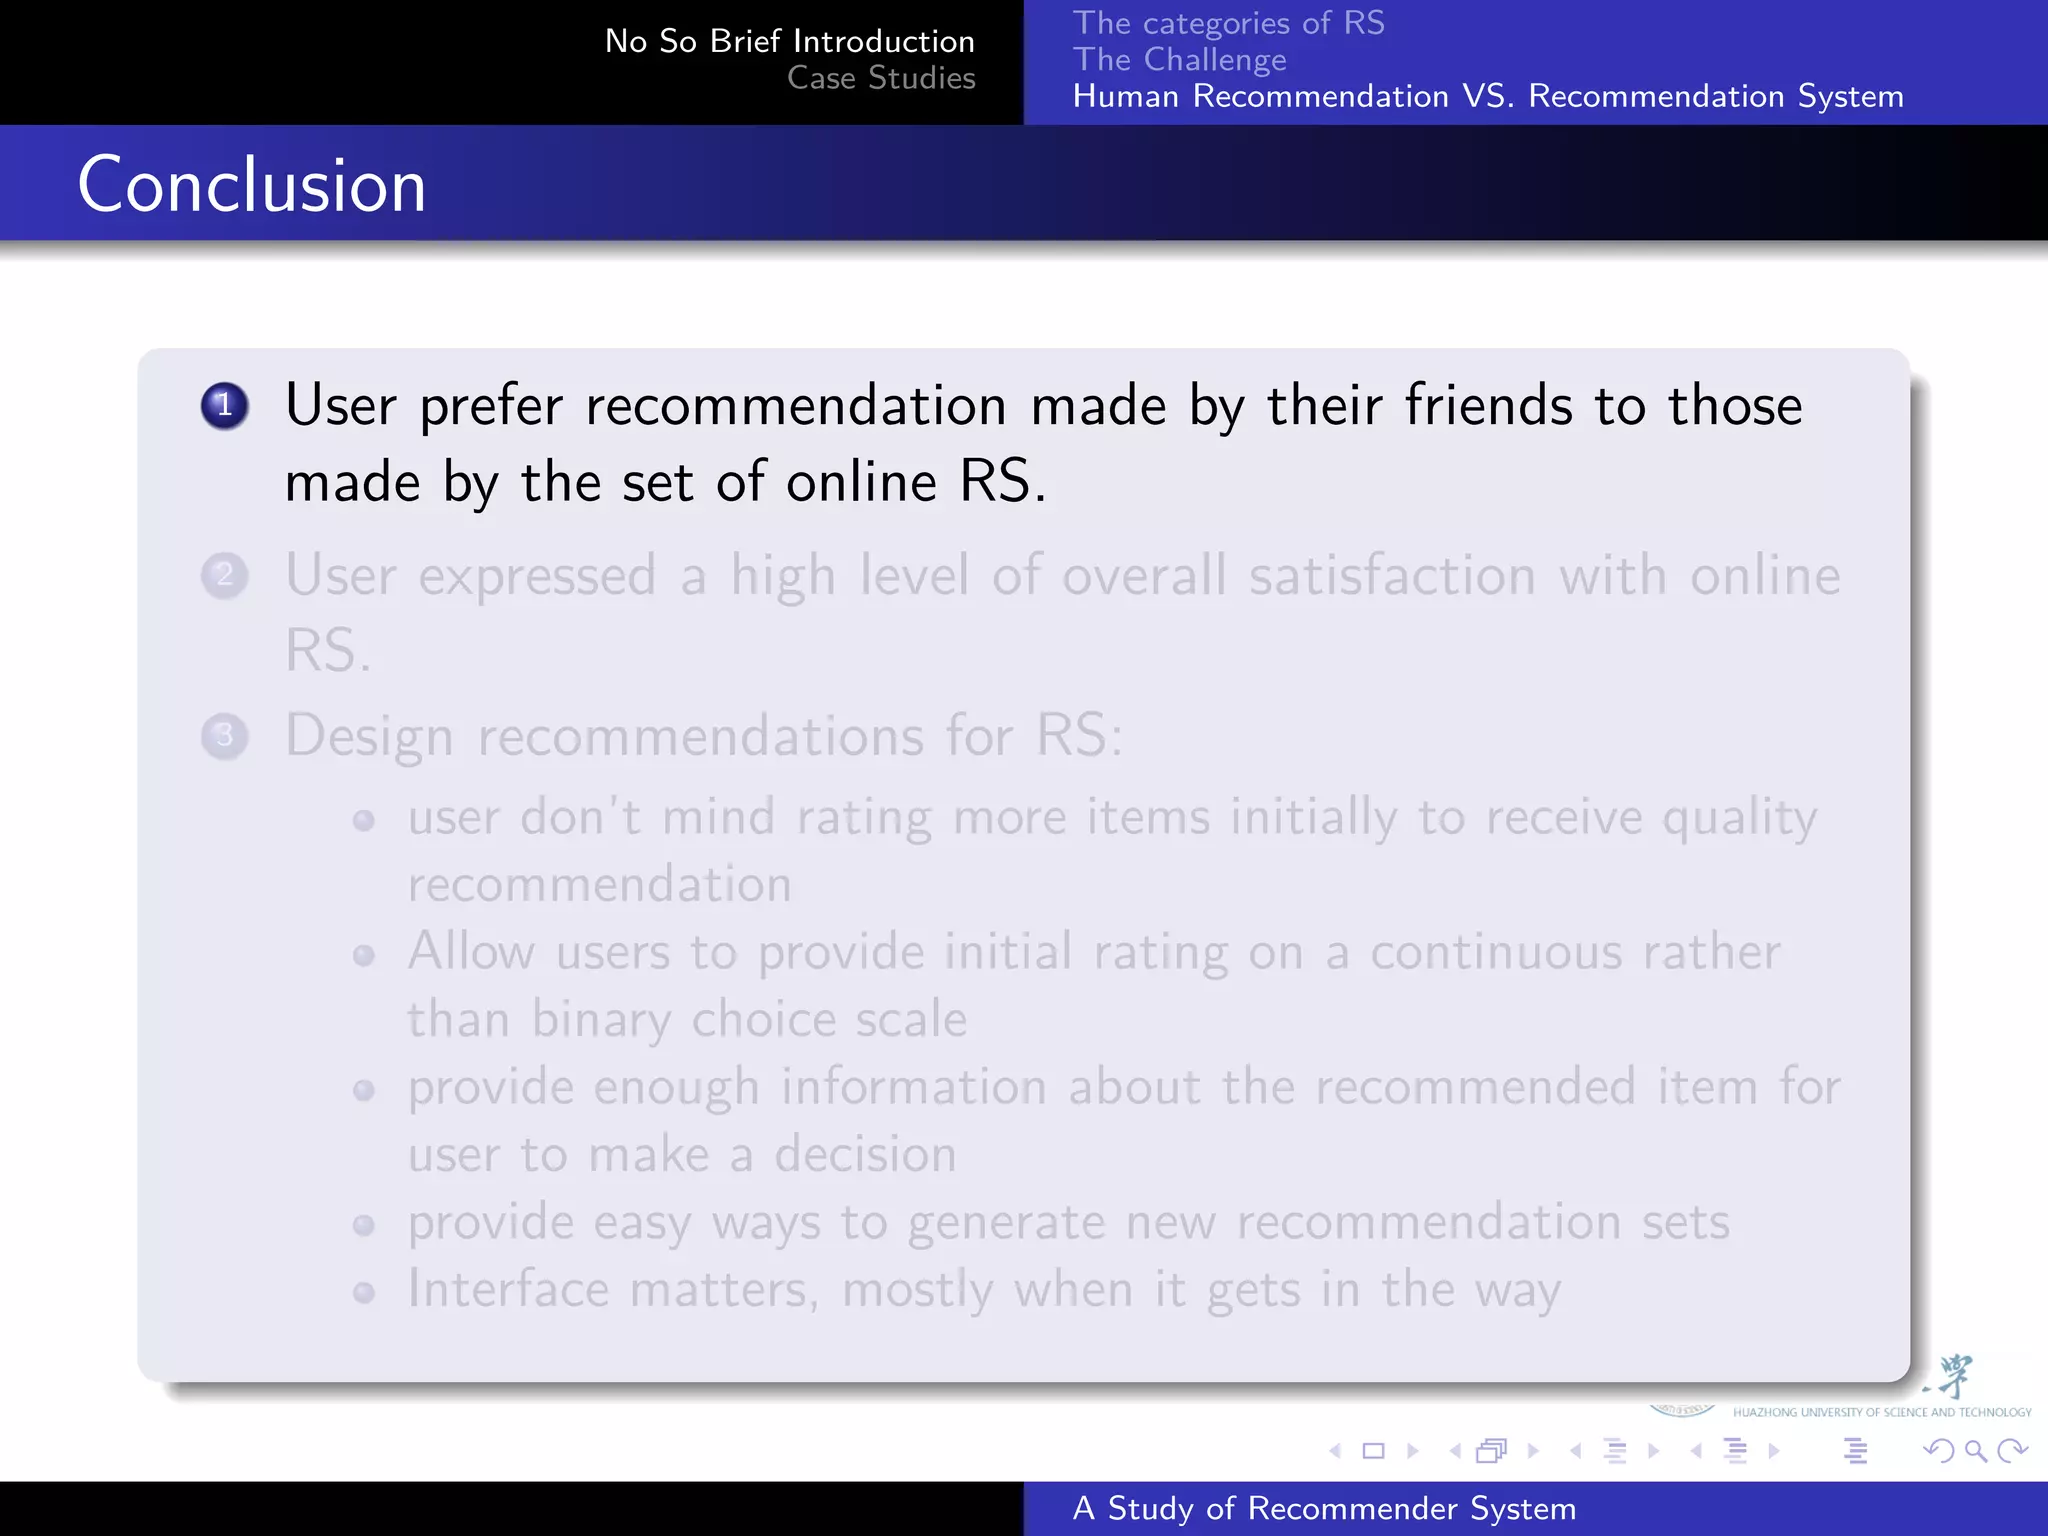The height and width of the screenshot is (1536, 2048).
Task: Click the text 'Design recommendations for RS:'
Action: pos(704,736)
